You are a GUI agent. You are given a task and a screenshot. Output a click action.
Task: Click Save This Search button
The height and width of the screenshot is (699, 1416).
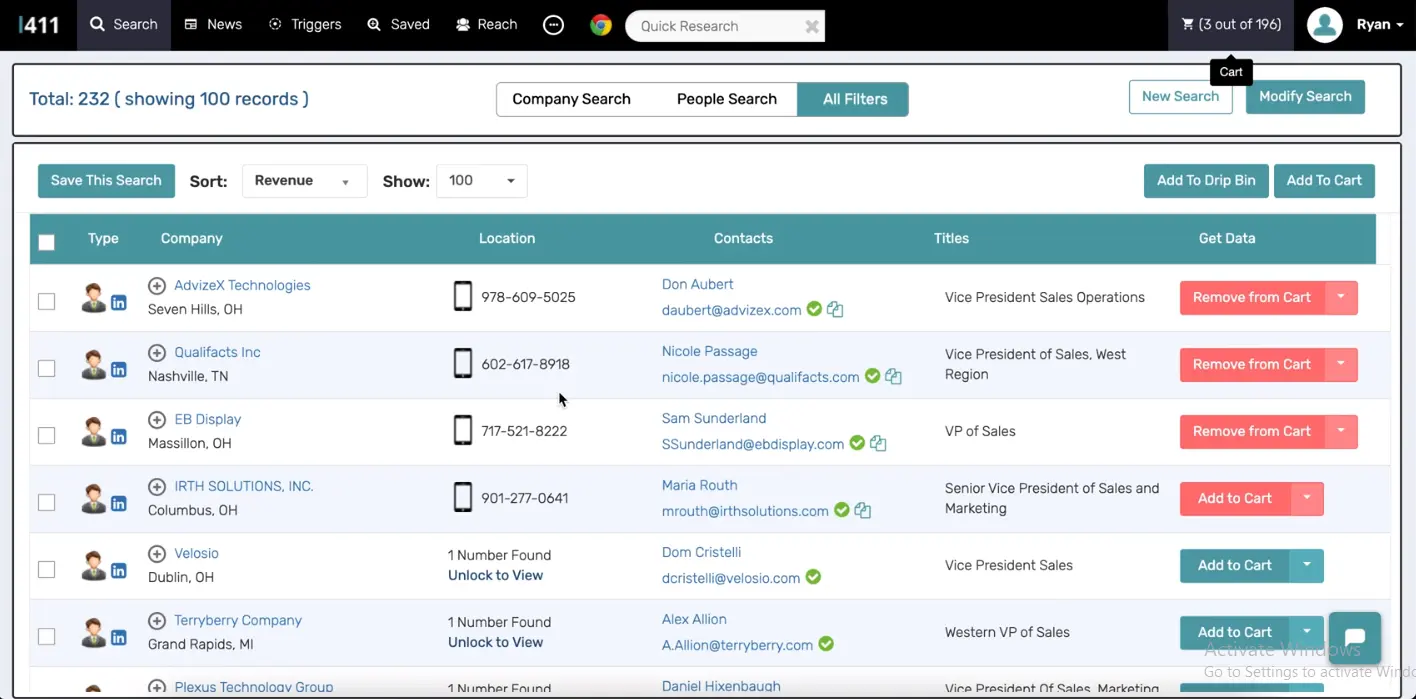(106, 181)
